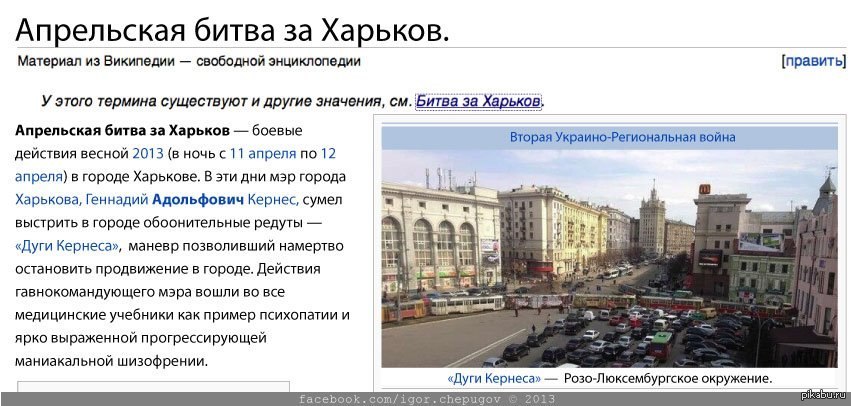Click the bold «Апрельская битва за Харьков» intro text
Screen dimensions: 851x406
pyautogui.click(x=121, y=131)
